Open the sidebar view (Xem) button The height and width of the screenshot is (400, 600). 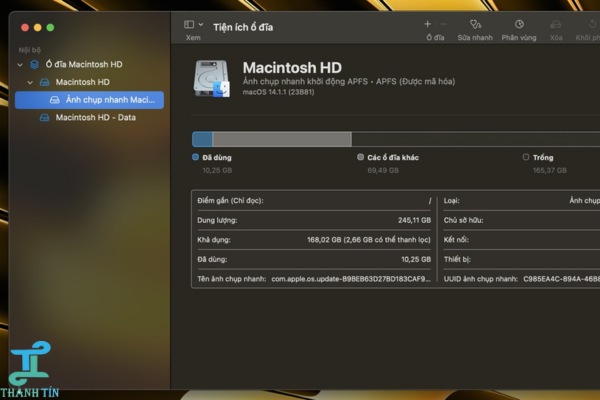click(189, 24)
